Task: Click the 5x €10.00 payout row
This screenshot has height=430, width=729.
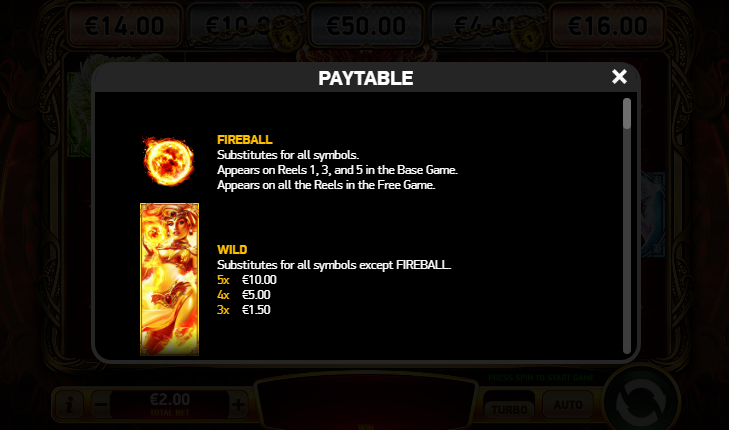Action: (247, 280)
